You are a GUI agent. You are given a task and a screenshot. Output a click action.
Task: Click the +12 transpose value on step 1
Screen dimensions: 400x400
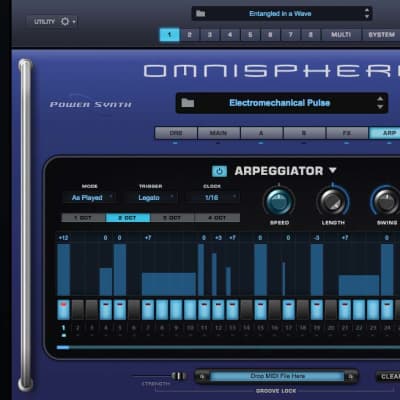(63, 238)
